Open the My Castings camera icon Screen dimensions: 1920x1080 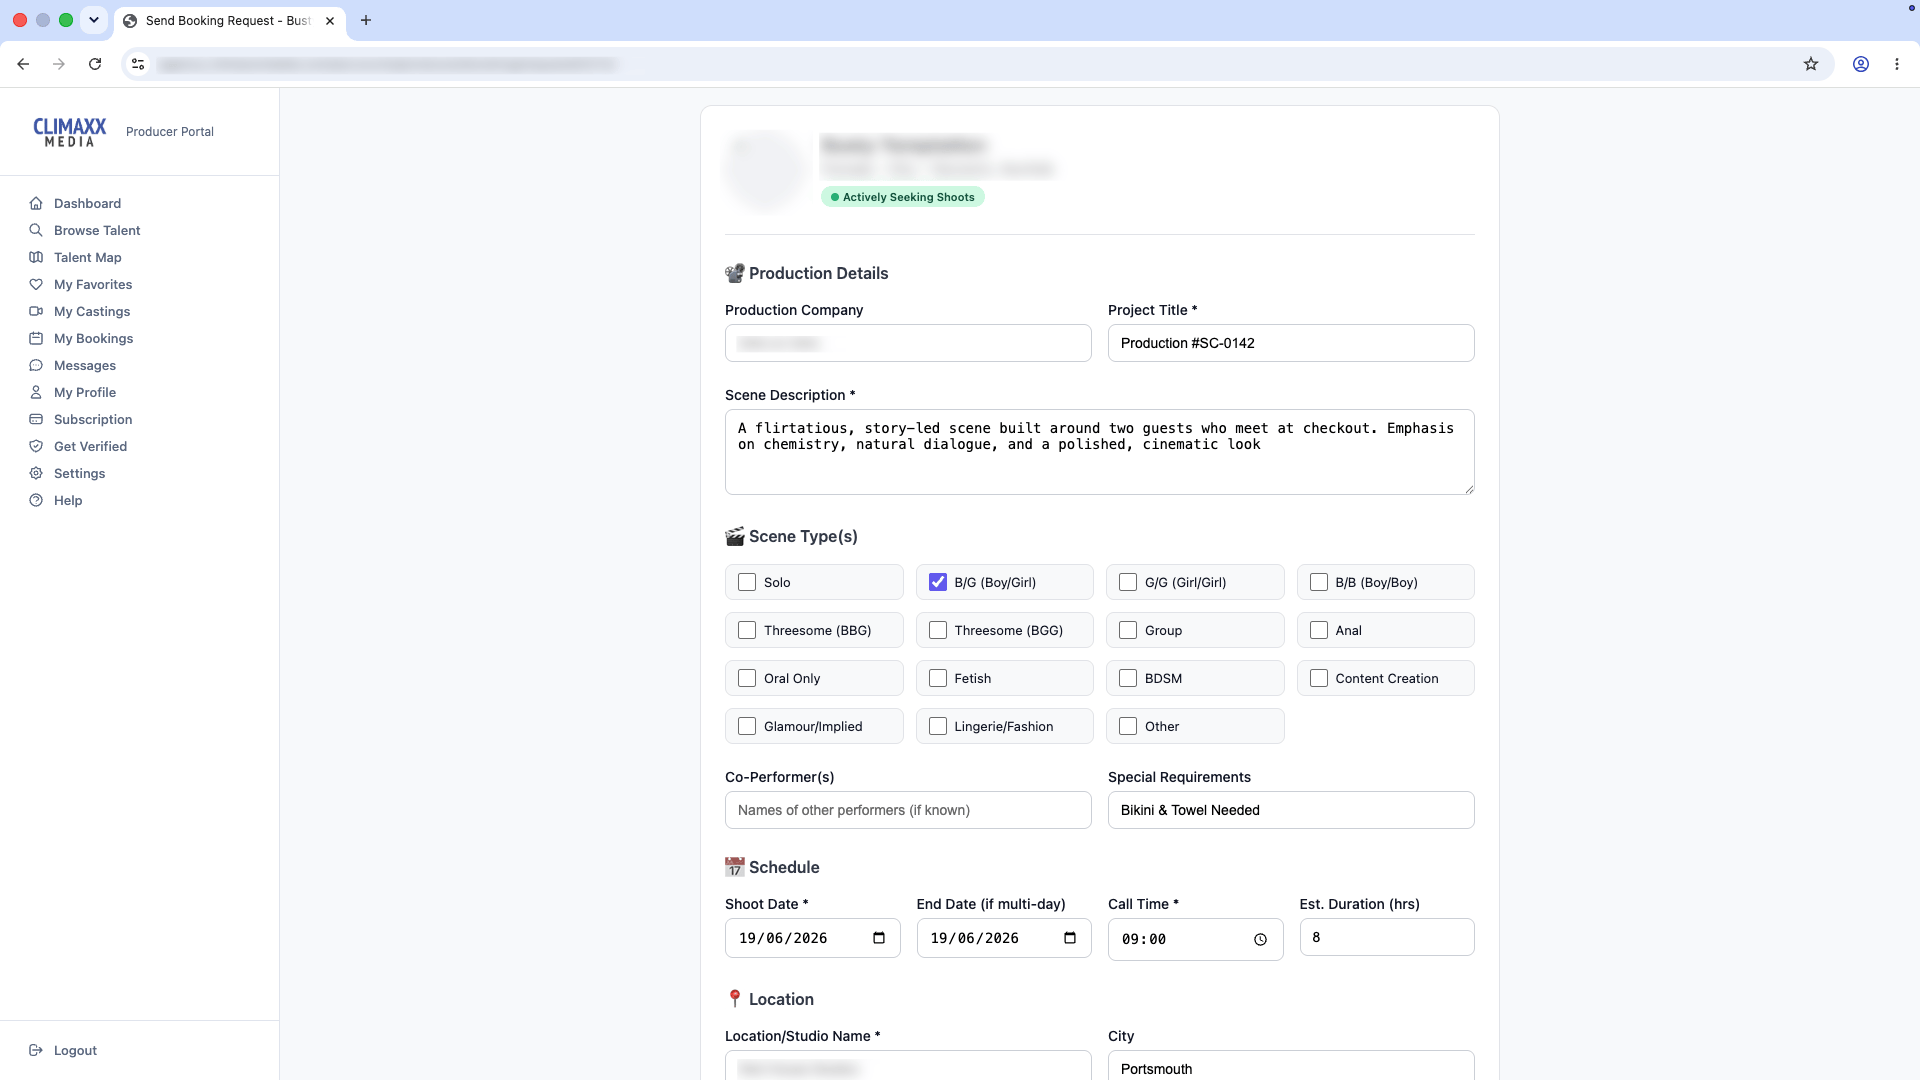pyautogui.click(x=36, y=311)
